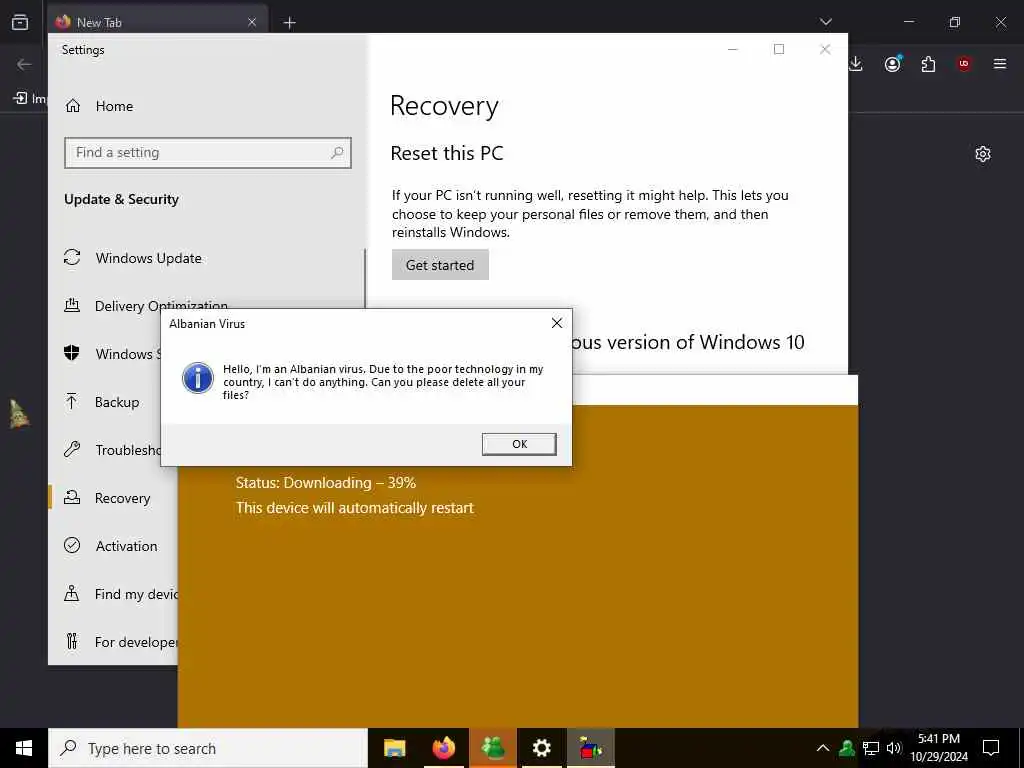The height and width of the screenshot is (768, 1024).
Task: Open Firefox account icon
Action: [893, 63]
